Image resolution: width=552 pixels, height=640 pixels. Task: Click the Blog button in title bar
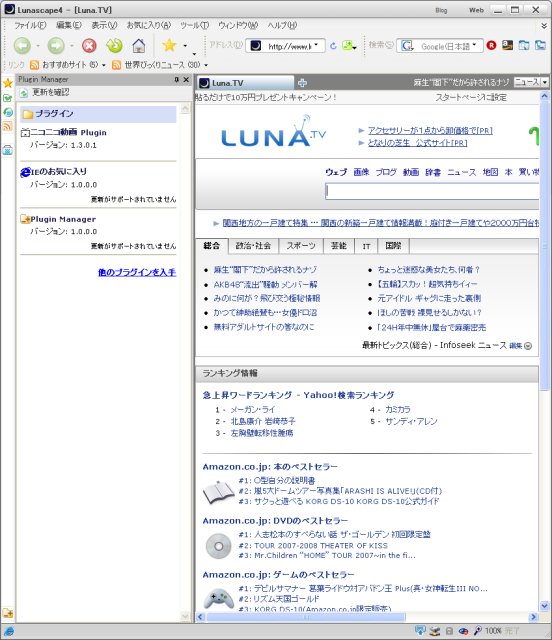pos(441,10)
